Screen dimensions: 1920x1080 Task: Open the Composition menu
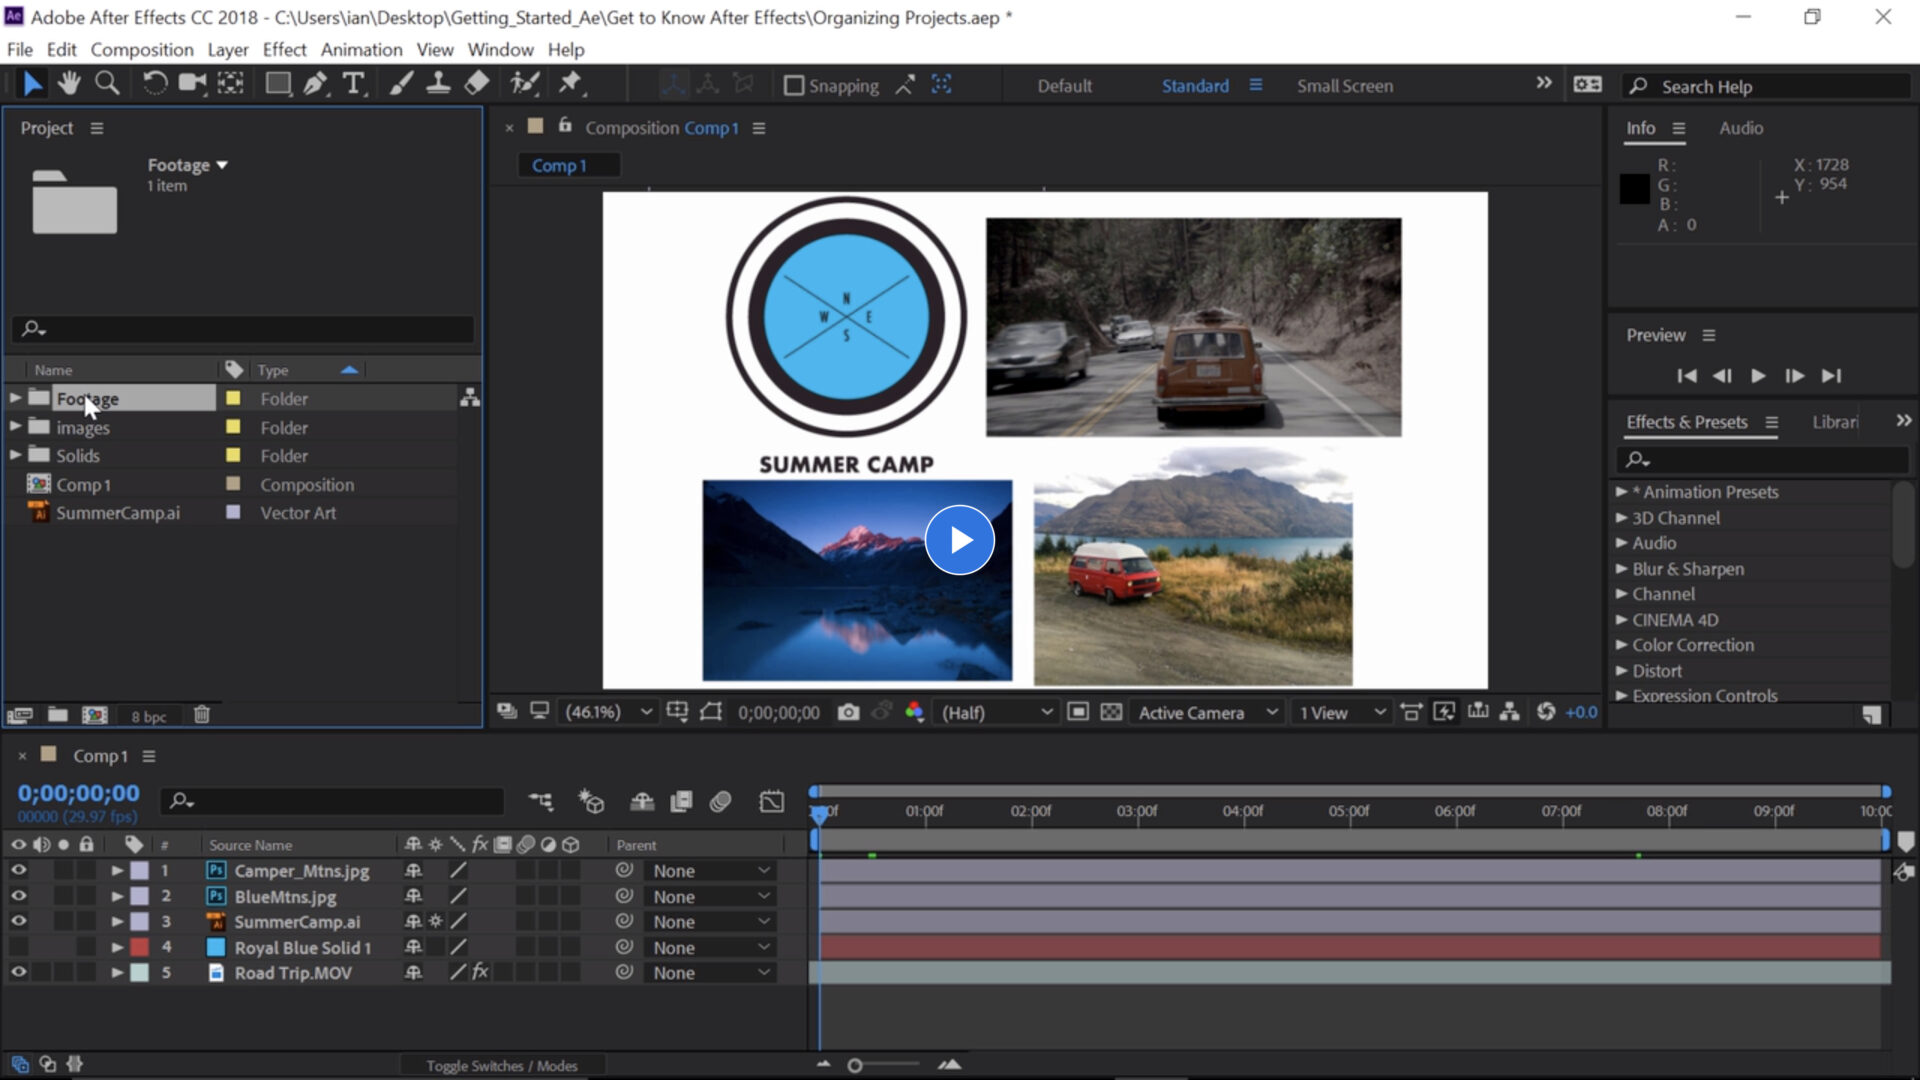pyautogui.click(x=142, y=49)
